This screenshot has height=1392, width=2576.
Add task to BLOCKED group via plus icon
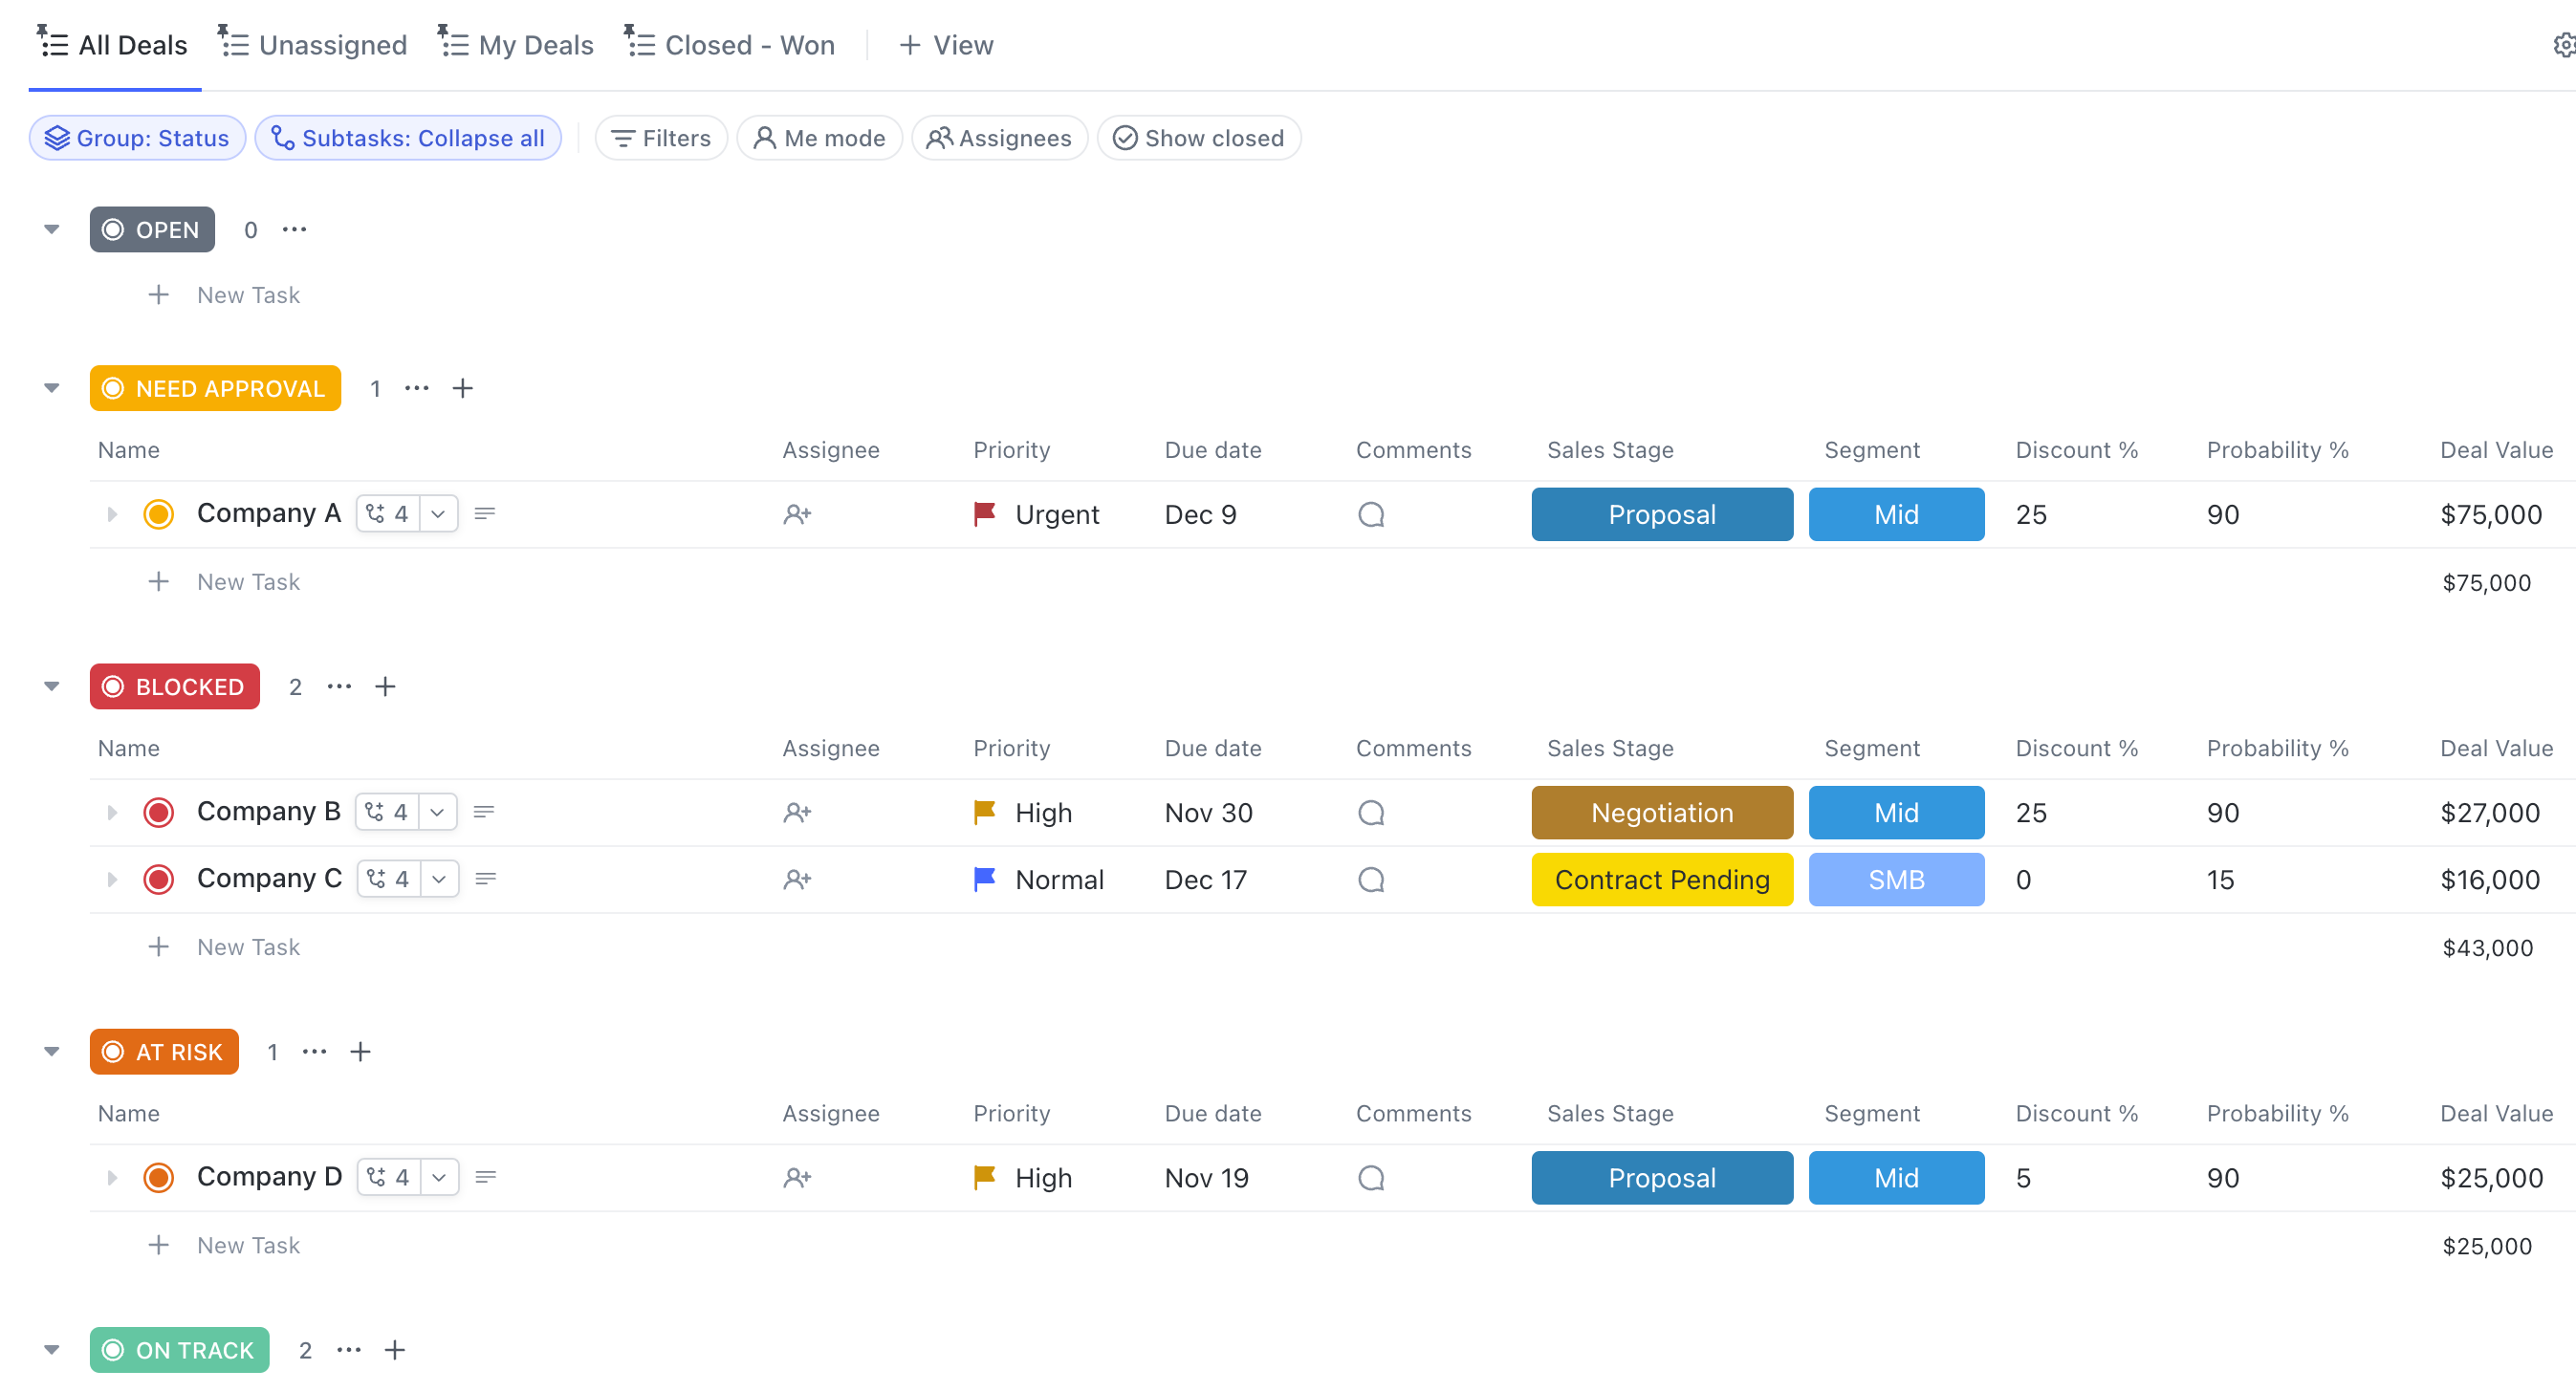385,686
